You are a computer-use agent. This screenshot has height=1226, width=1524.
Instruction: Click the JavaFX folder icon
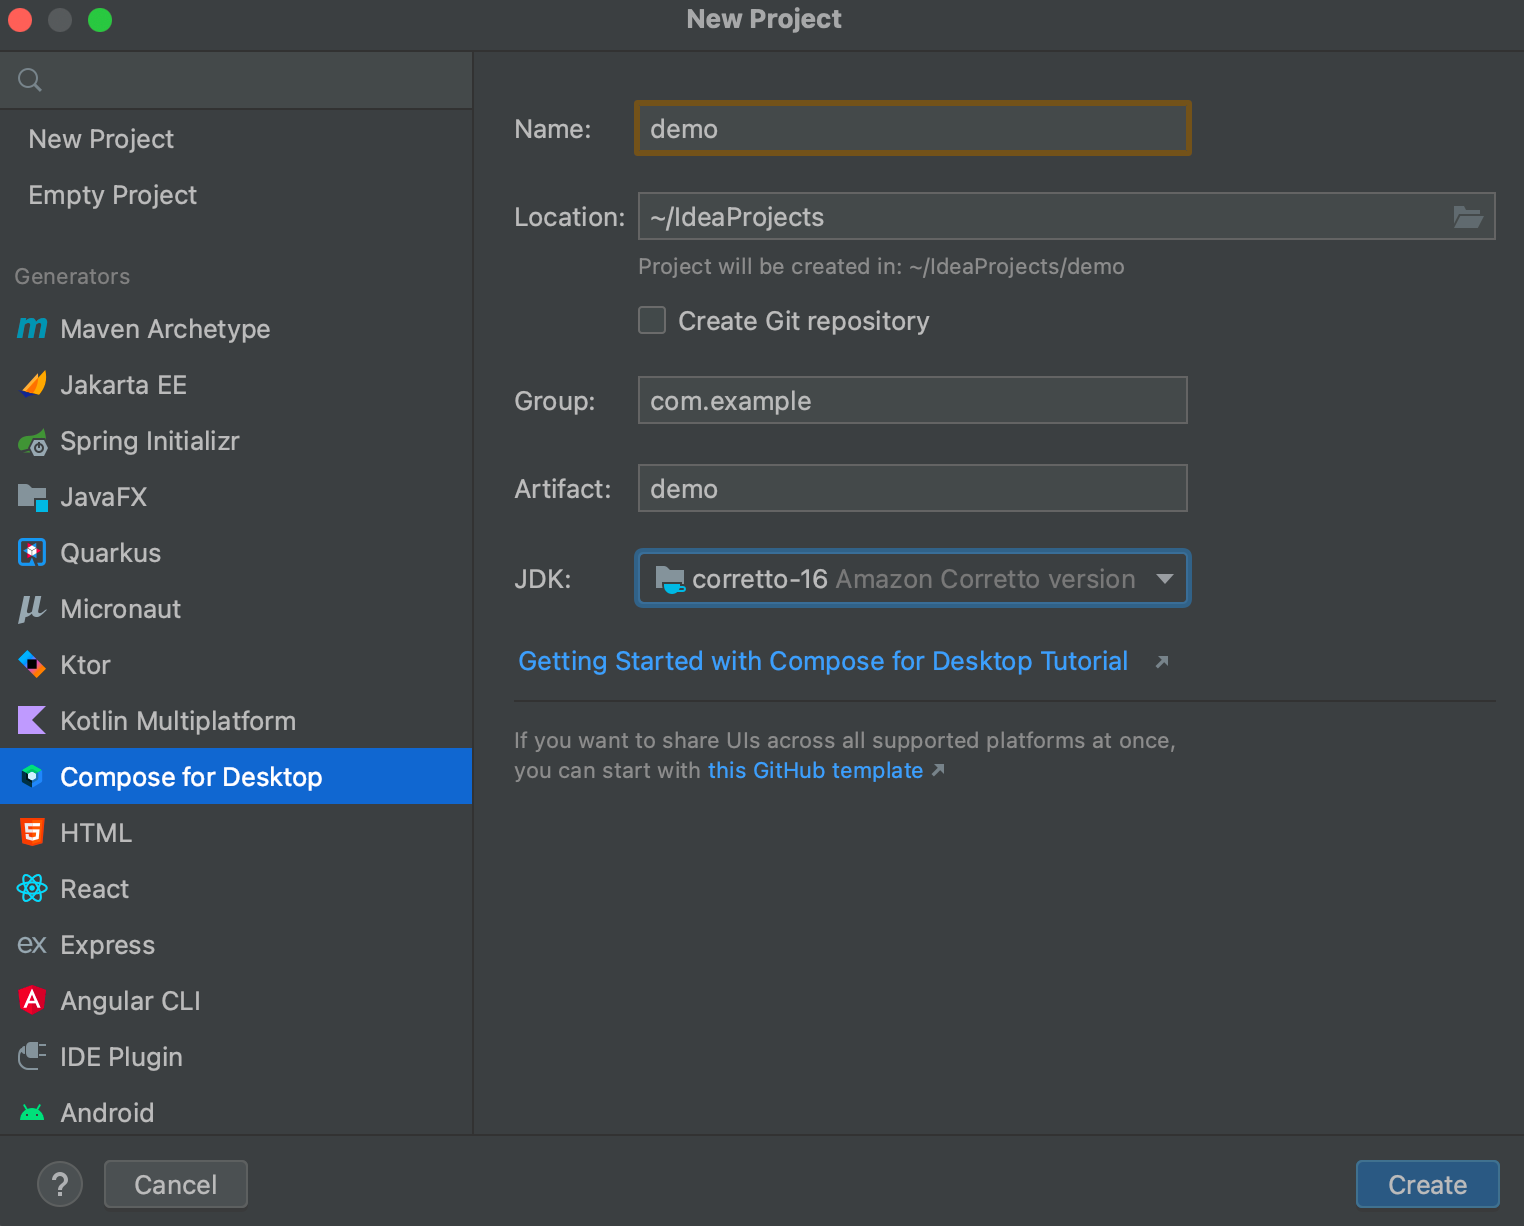33,497
